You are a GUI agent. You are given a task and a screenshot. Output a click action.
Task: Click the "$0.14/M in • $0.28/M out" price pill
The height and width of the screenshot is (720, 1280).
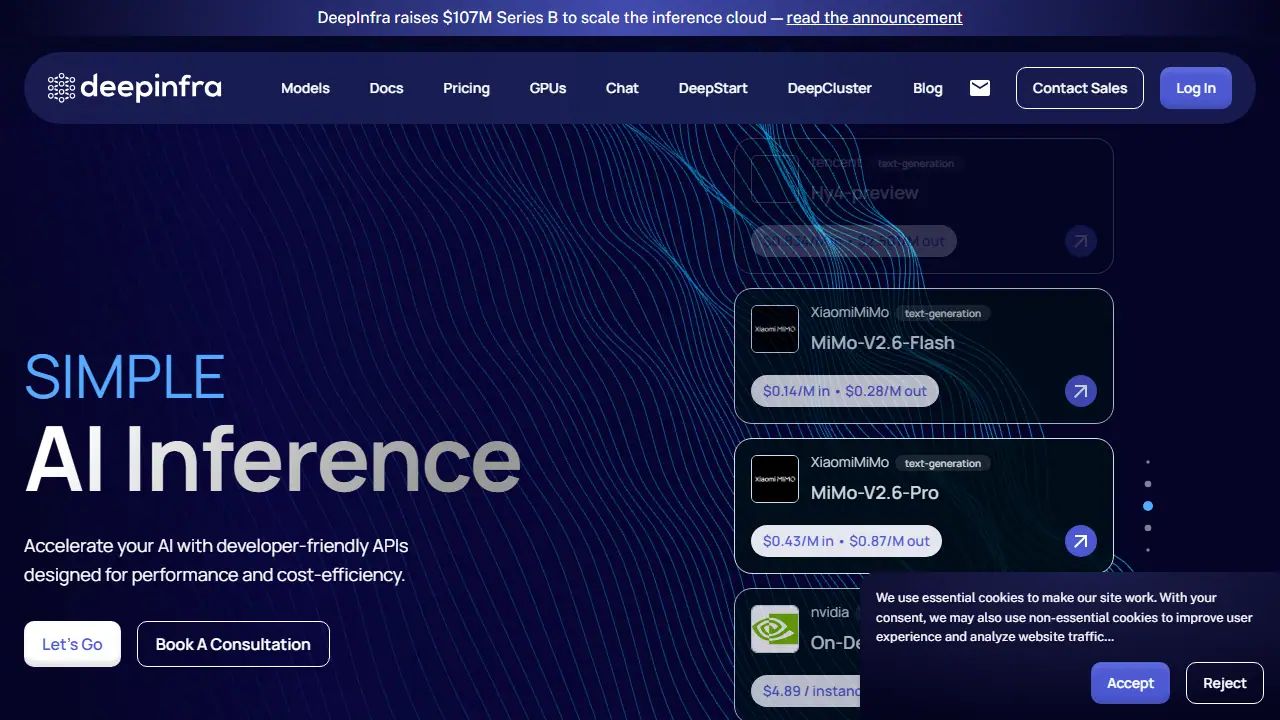(845, 391)
